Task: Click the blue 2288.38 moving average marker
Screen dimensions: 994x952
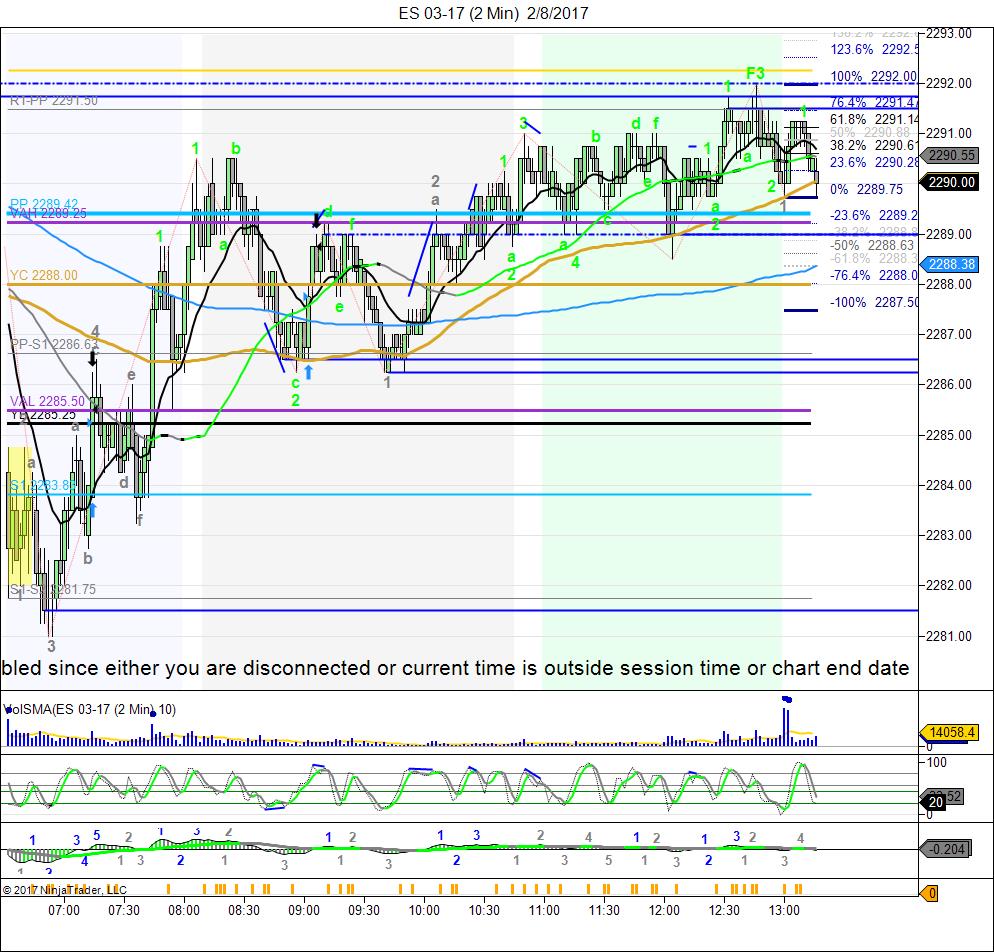Action: 951,264
